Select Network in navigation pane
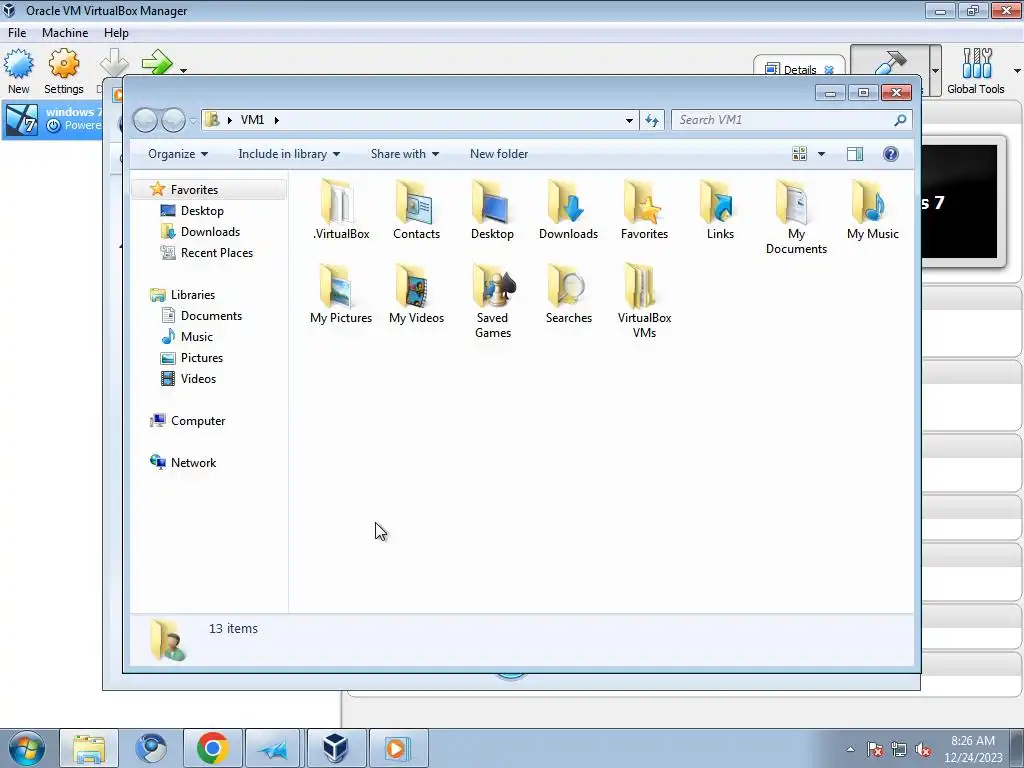 point(193,462)
